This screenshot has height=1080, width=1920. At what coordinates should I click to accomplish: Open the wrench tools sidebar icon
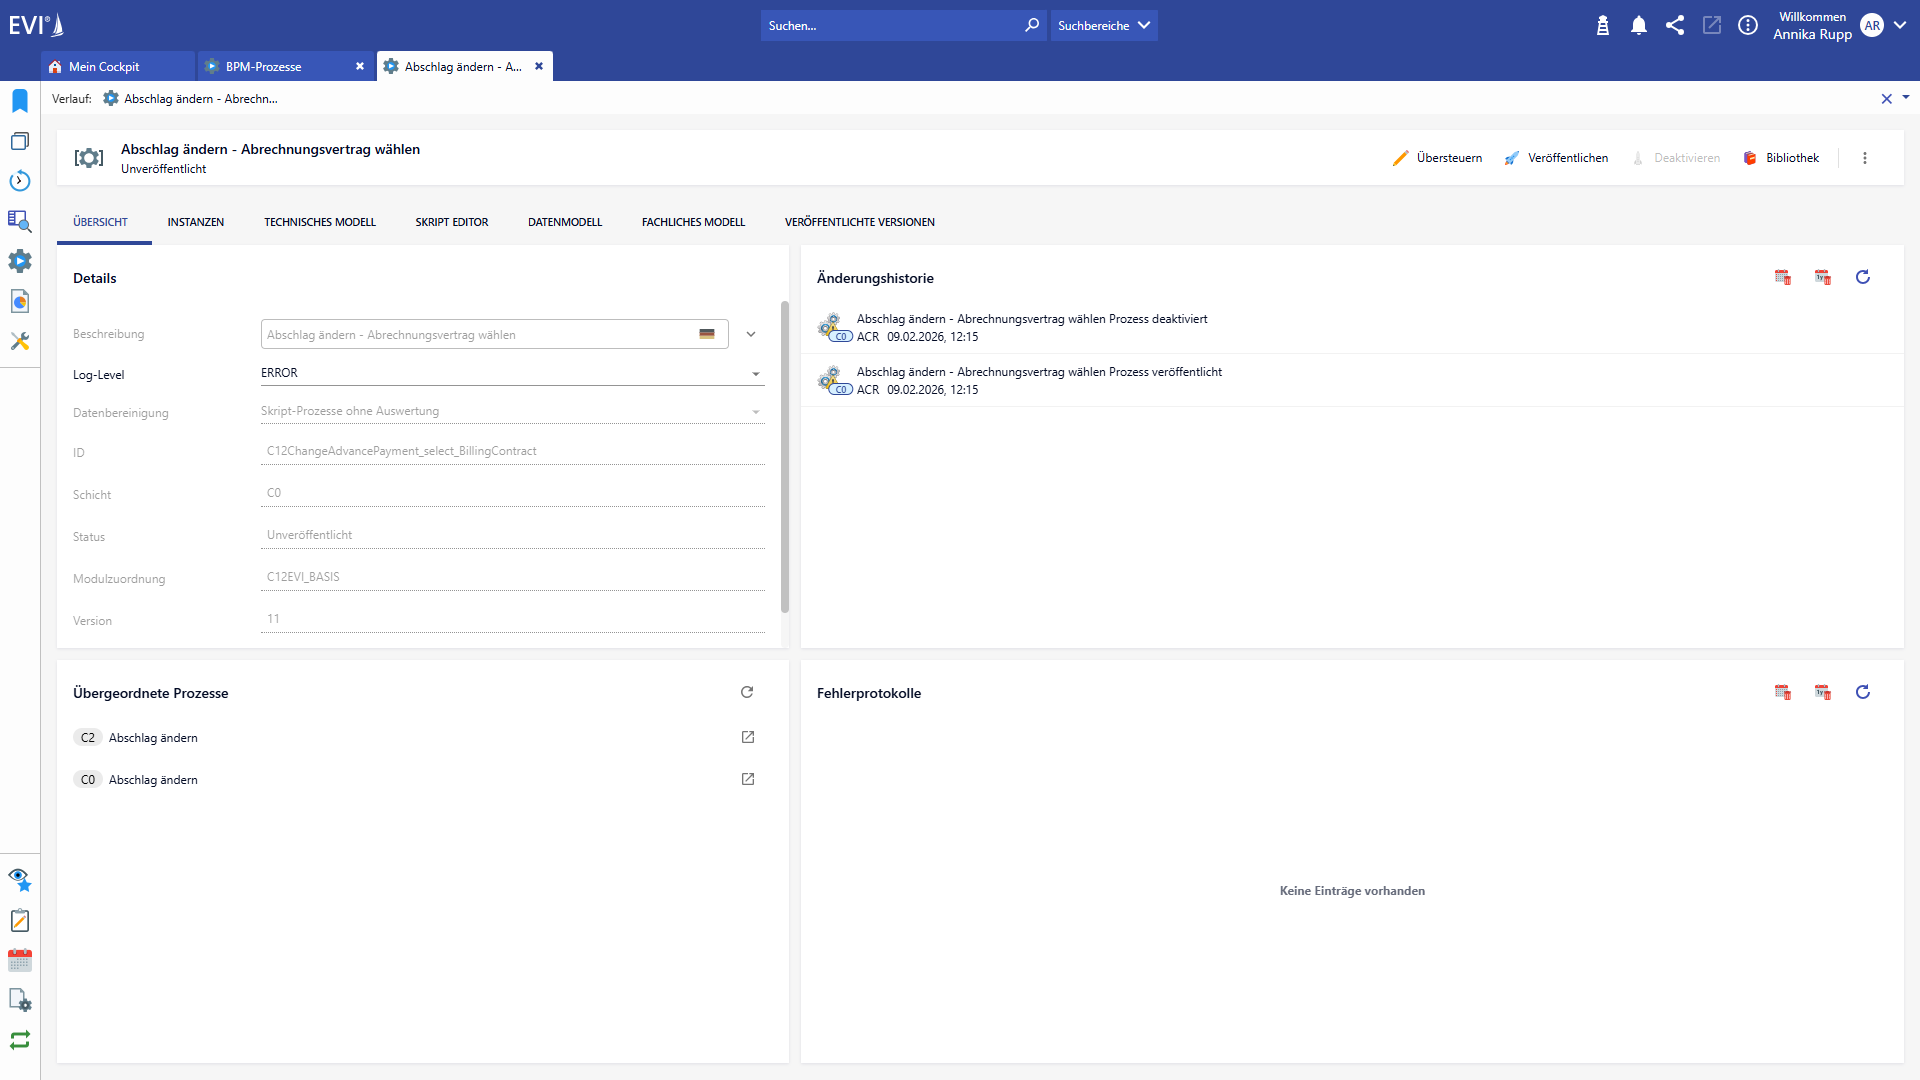20,341
